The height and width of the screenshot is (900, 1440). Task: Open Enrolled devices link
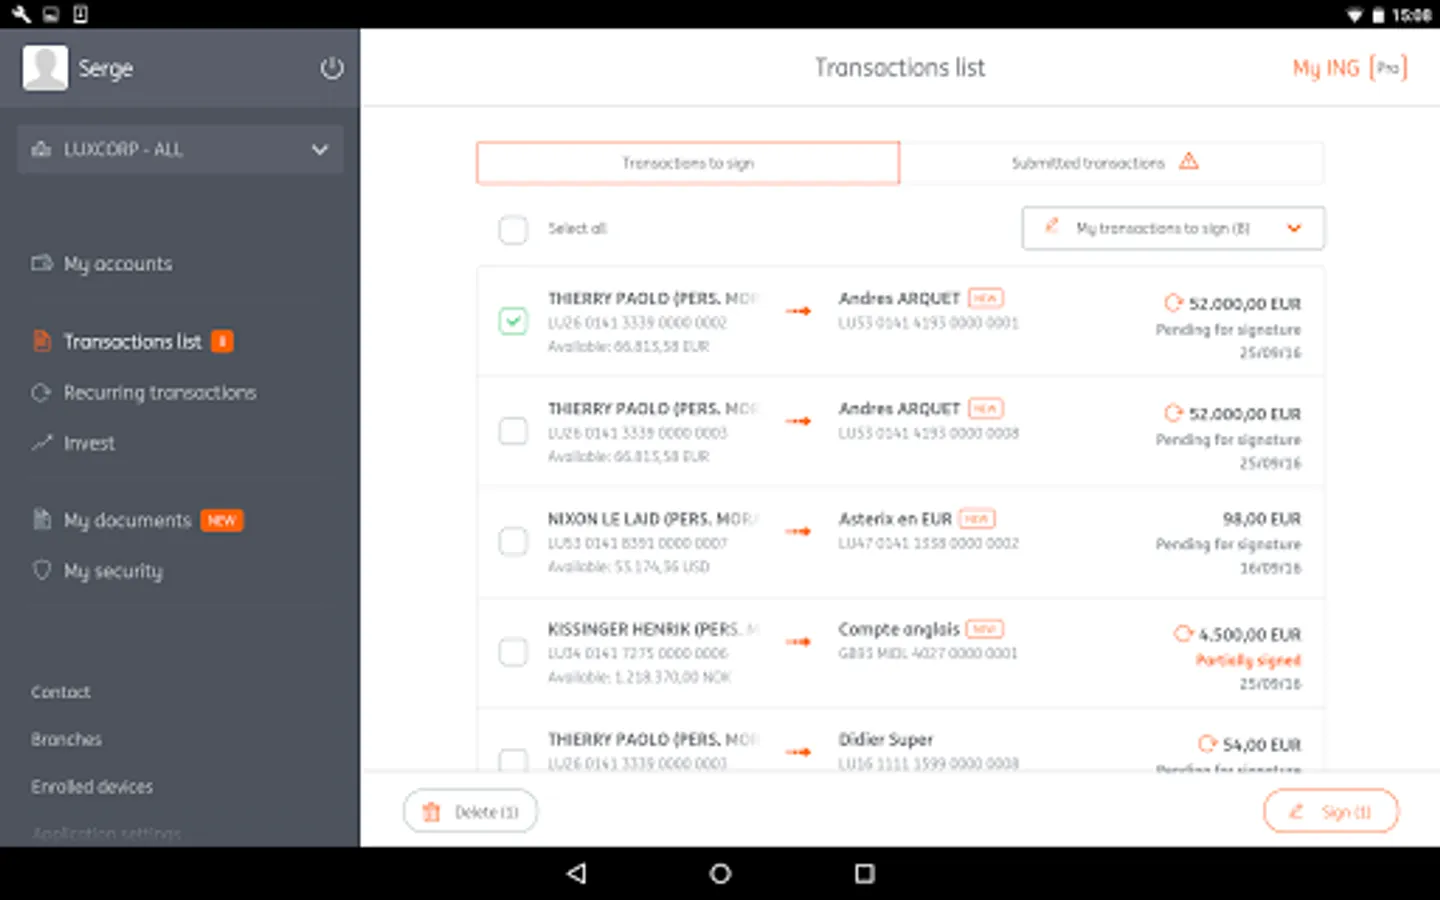coord(92,787)
